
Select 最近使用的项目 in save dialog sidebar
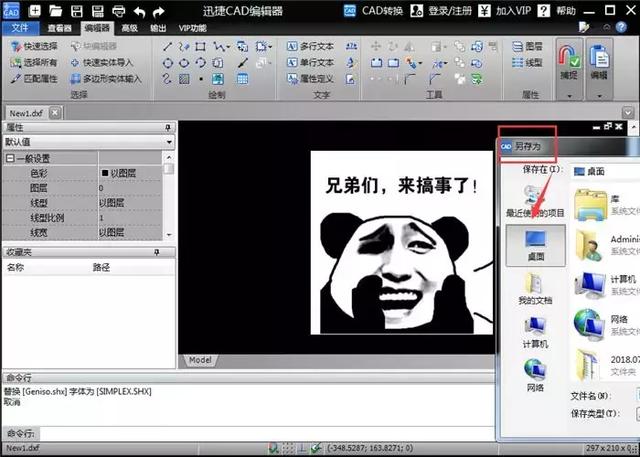coord(535,201)
